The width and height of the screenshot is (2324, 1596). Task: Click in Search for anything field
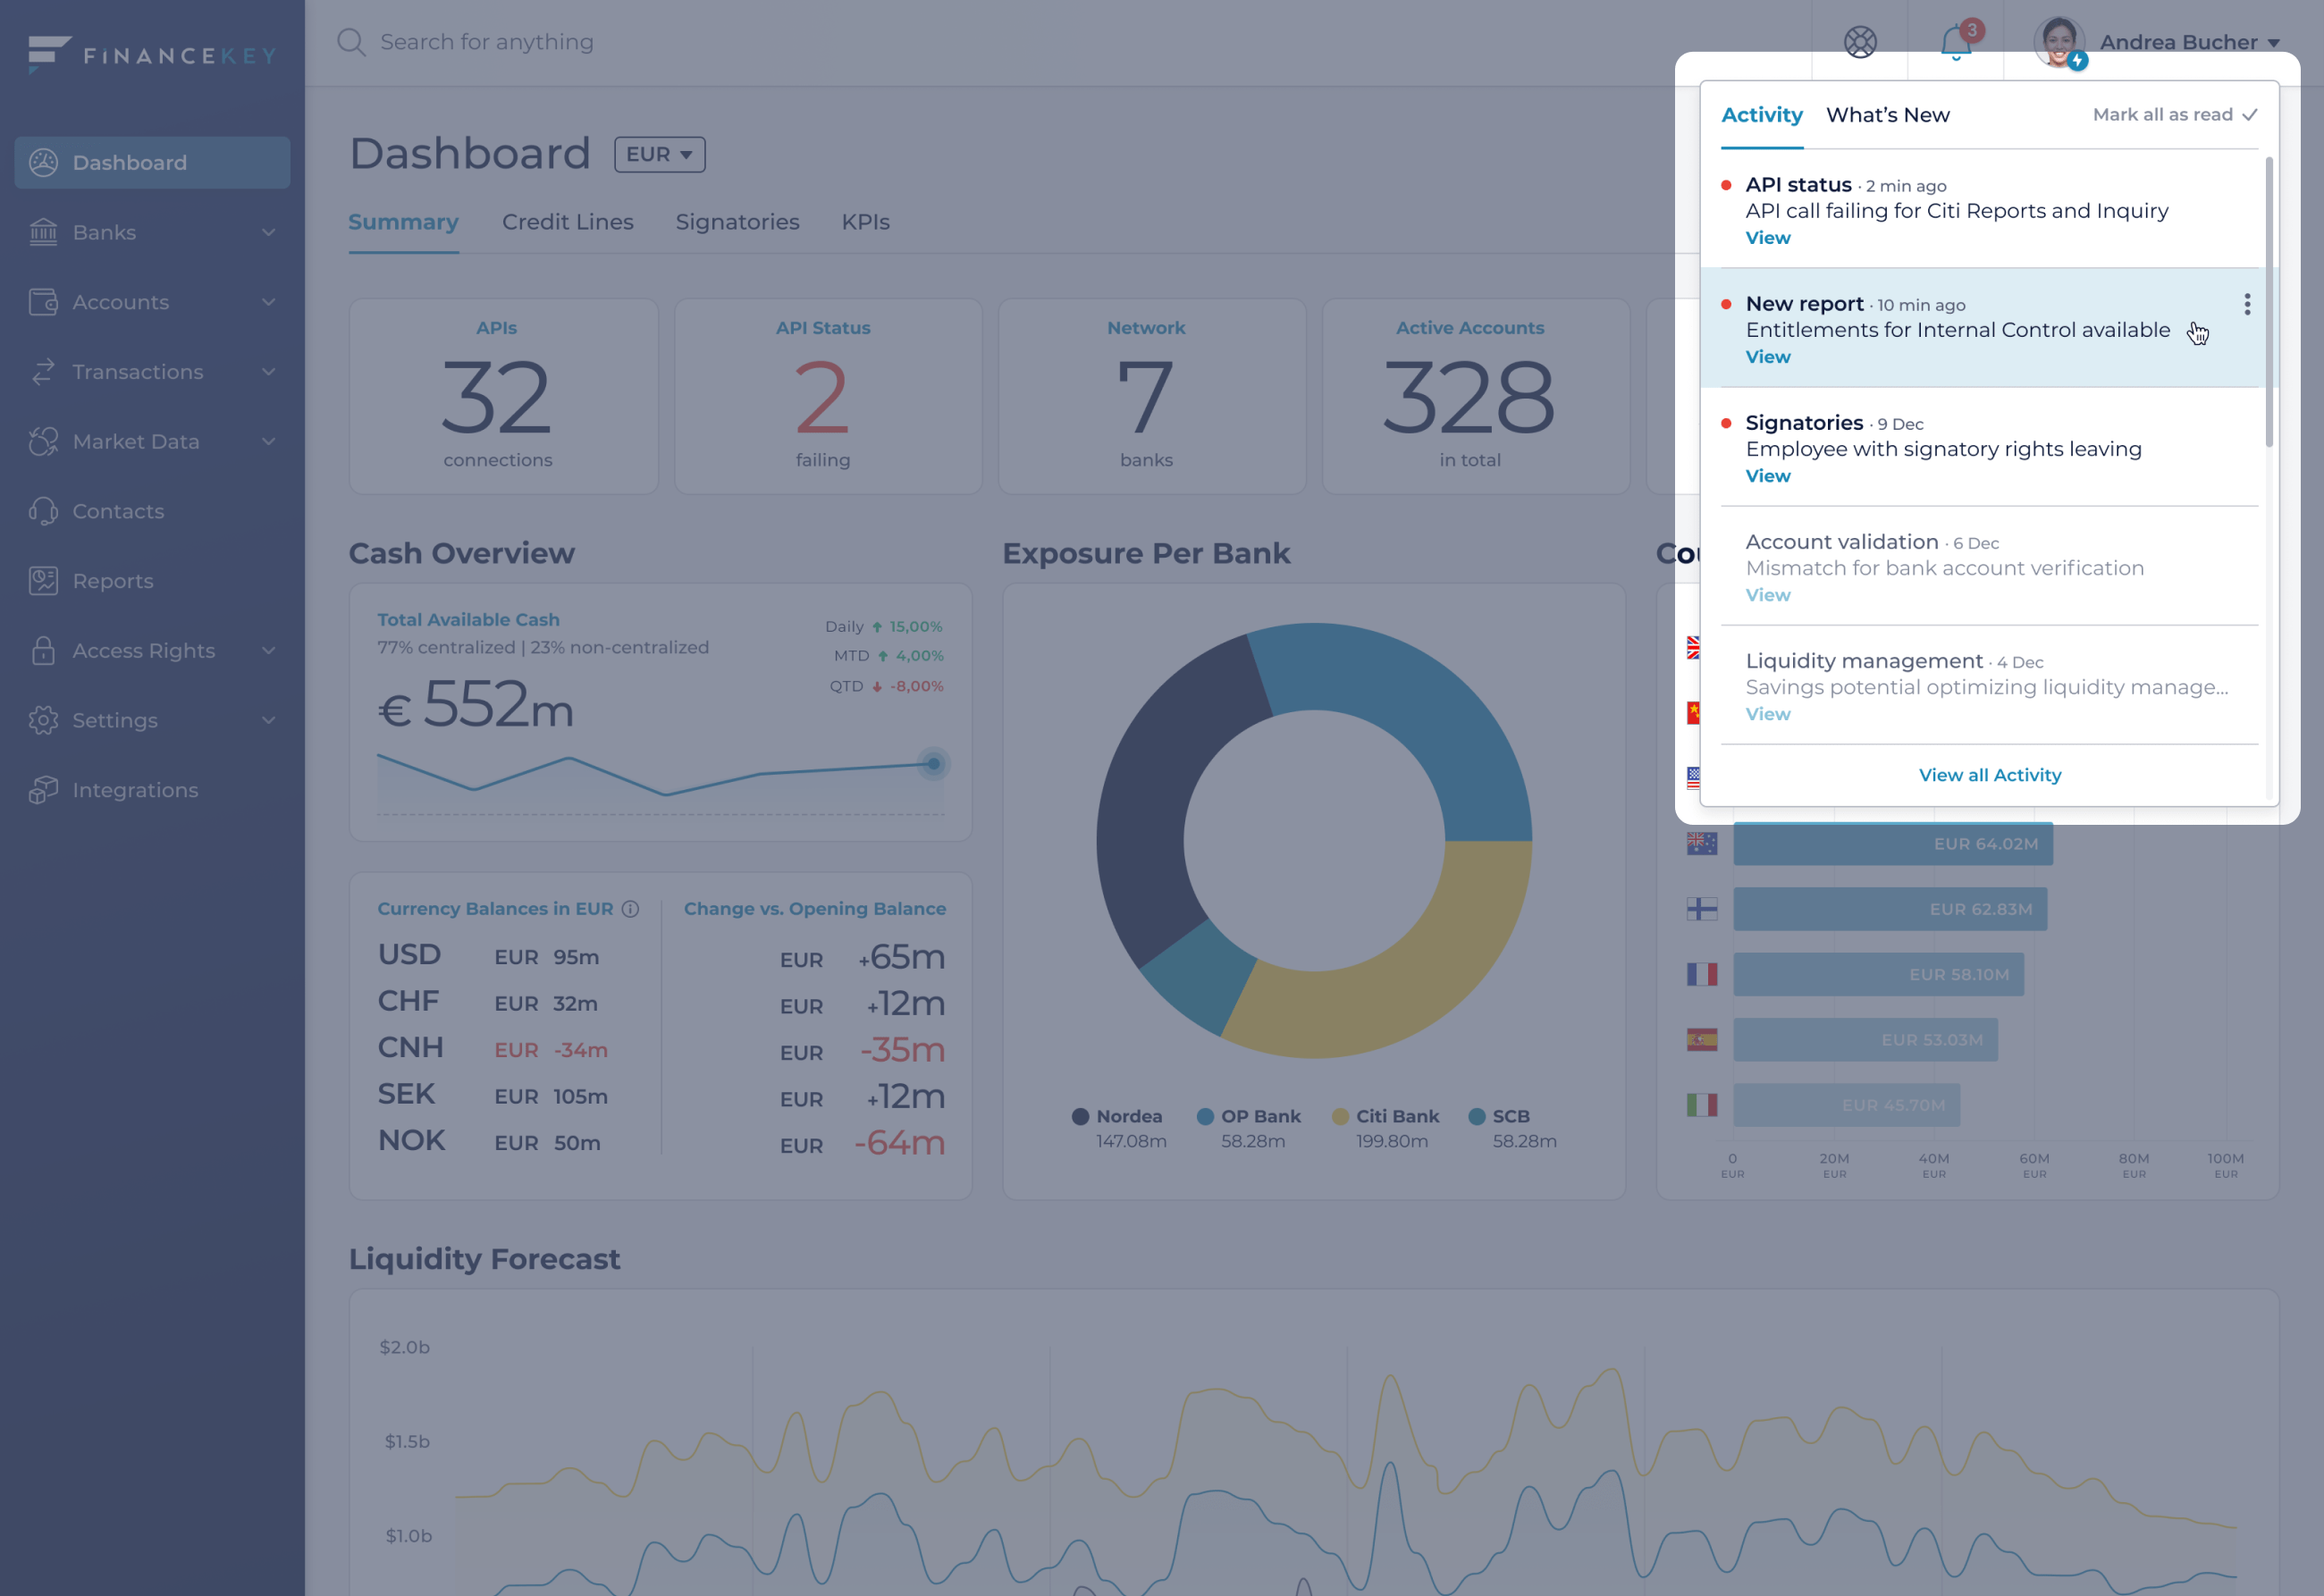(x=486, y=42)
